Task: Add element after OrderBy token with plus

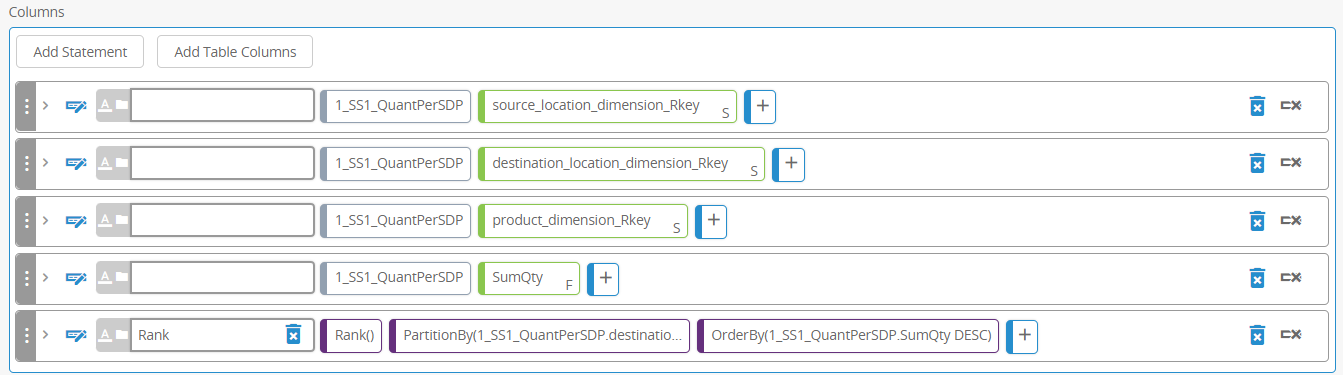Action: (x=1022, y=335)
